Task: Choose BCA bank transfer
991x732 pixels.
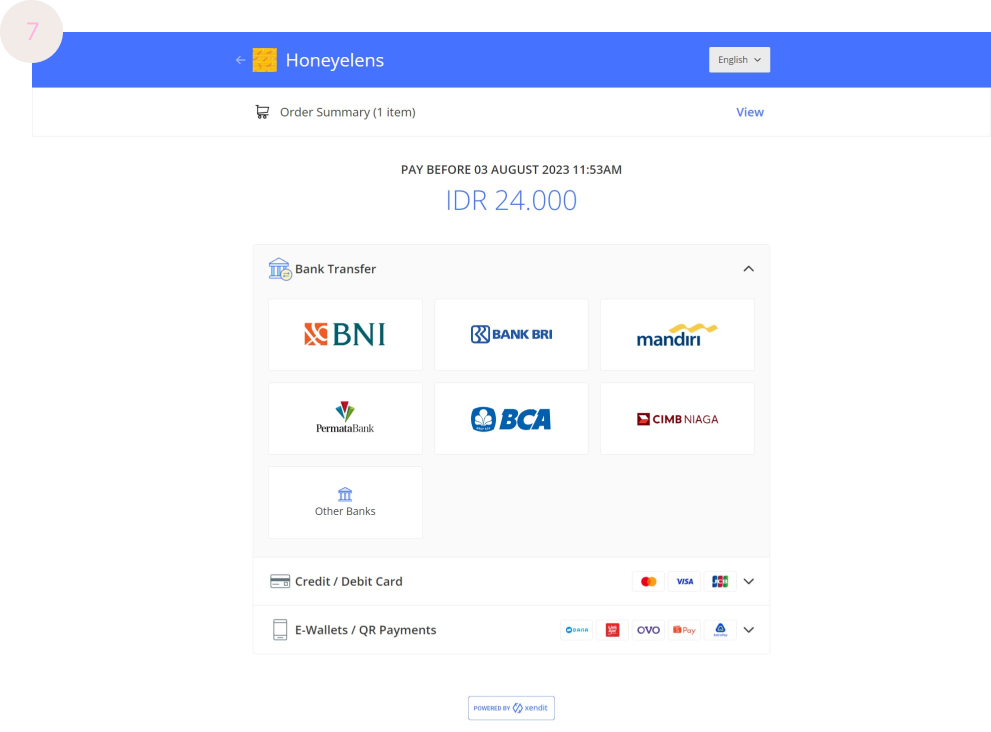Action: (x=511, y=418)
